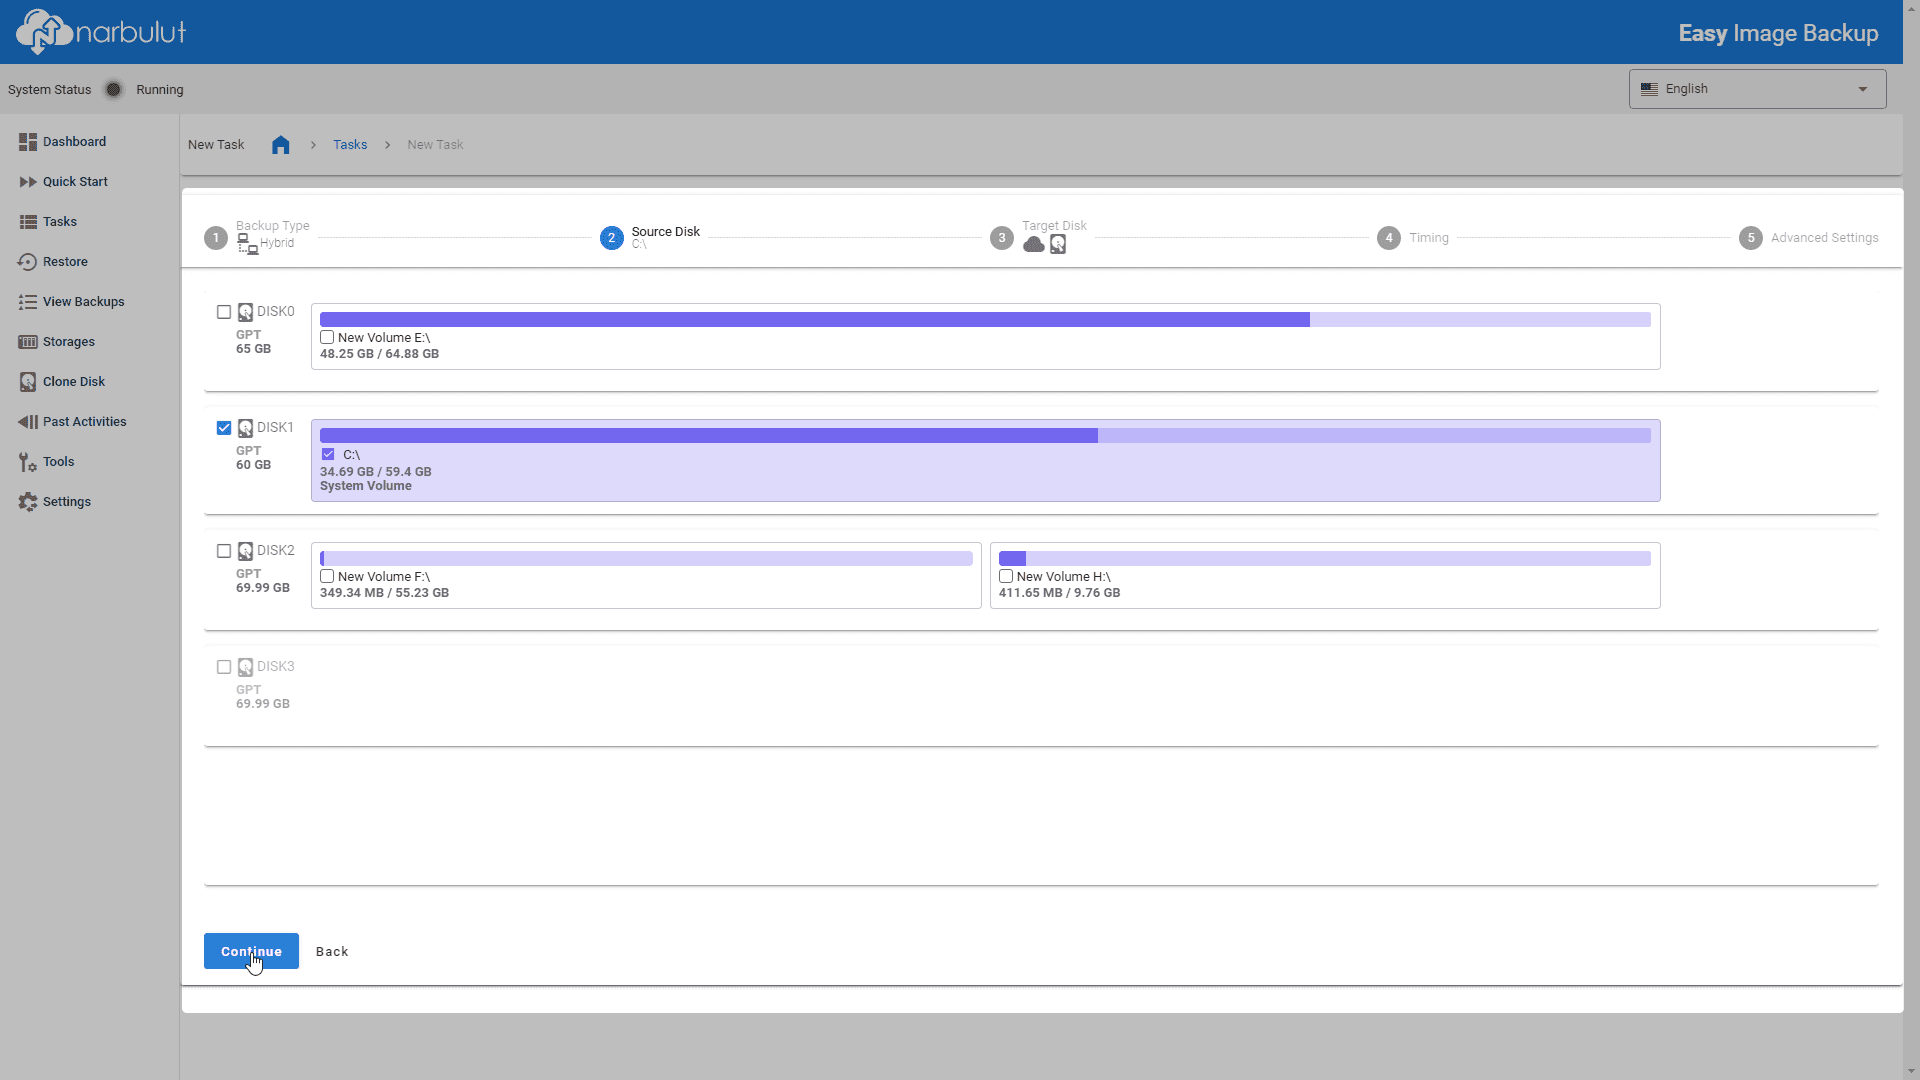Click the H:\ volume usage bar
The height and width of the screenshot is (1080, 1920).
click(x=1325, y=558)
